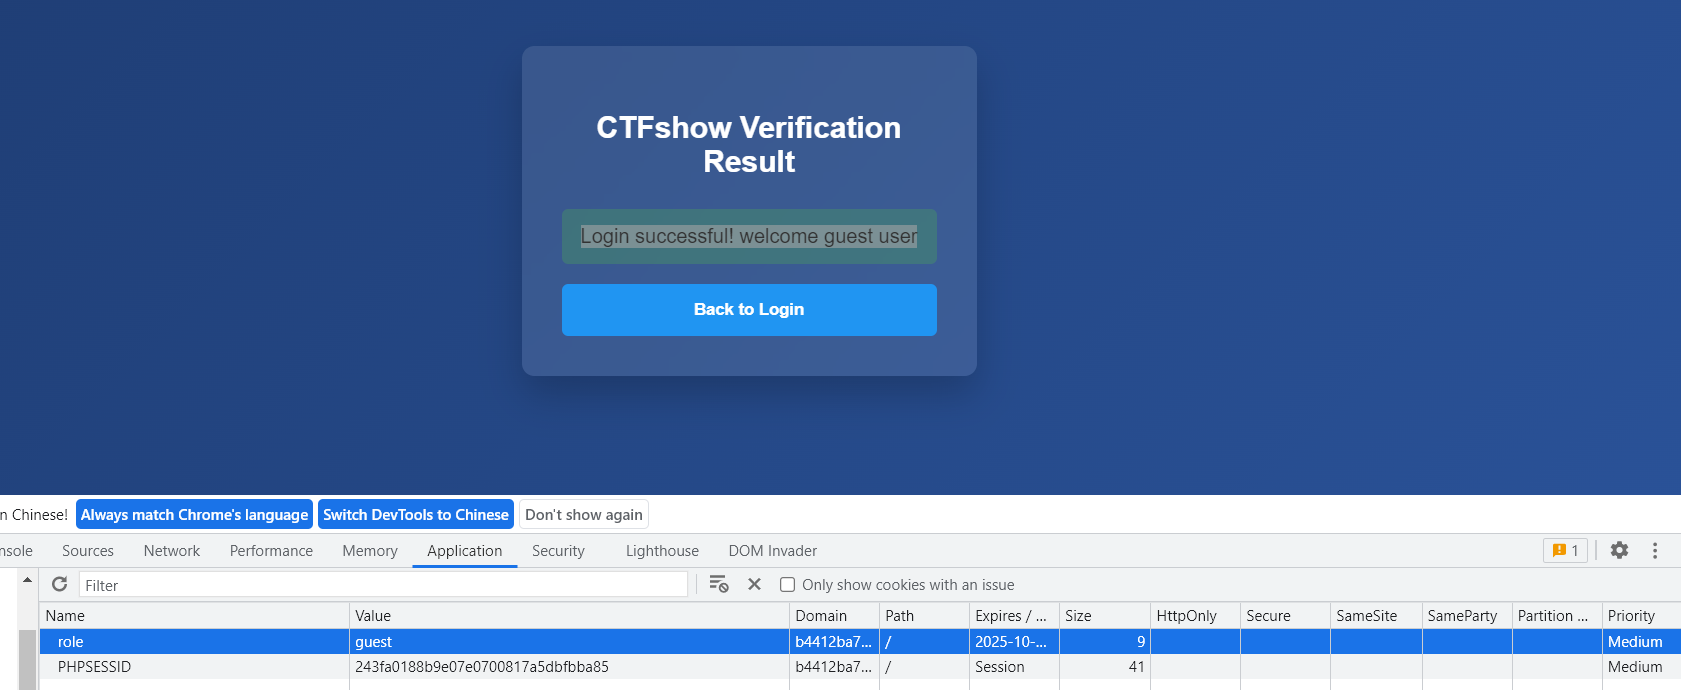Click Switch DevTools to Chinese
This screenshot has height=690, width=1681.
416,515
